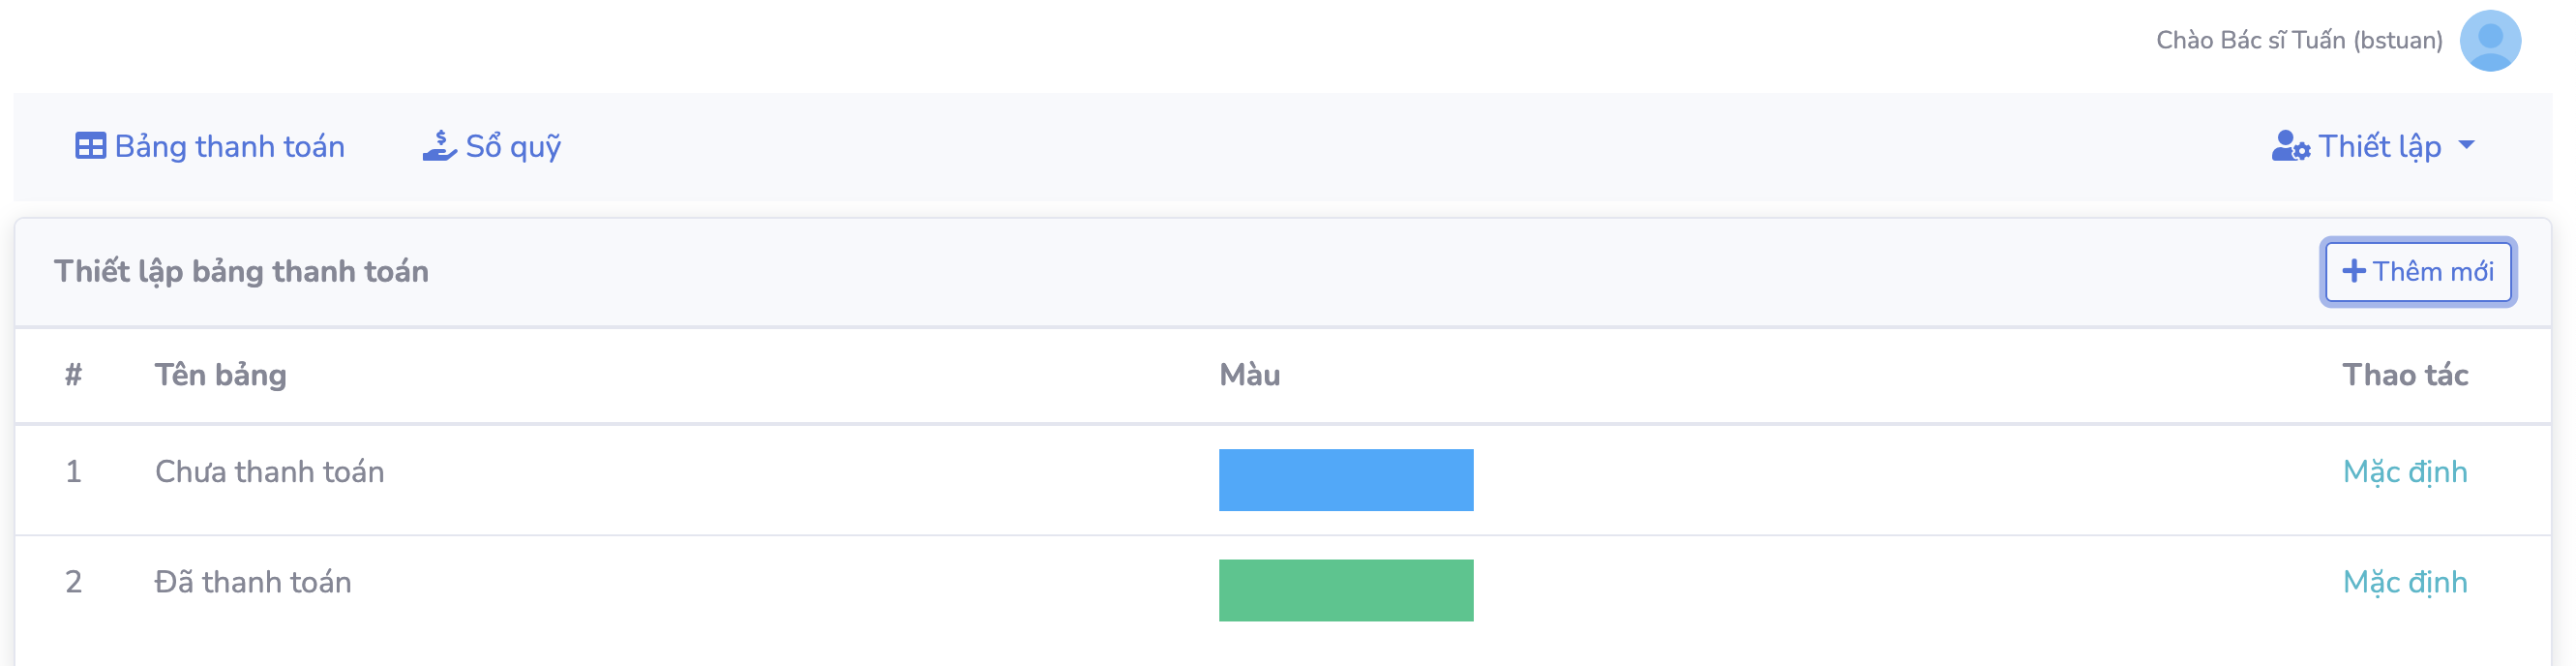Image resolution: width=2576 pixels, height=666 pixels.
Task: Click the table icon beside Bảng thanh toán
Action: tap(90, 147)
